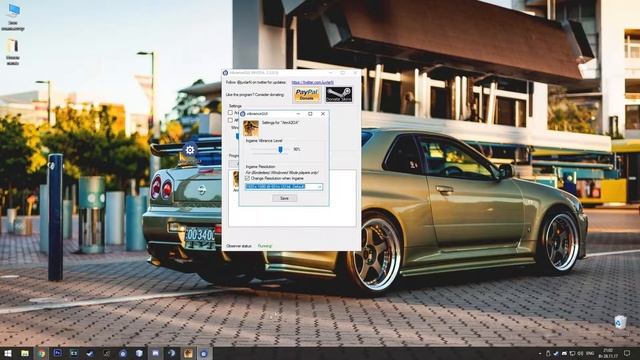Open the ingame resolution dropdown

(284, 187)
